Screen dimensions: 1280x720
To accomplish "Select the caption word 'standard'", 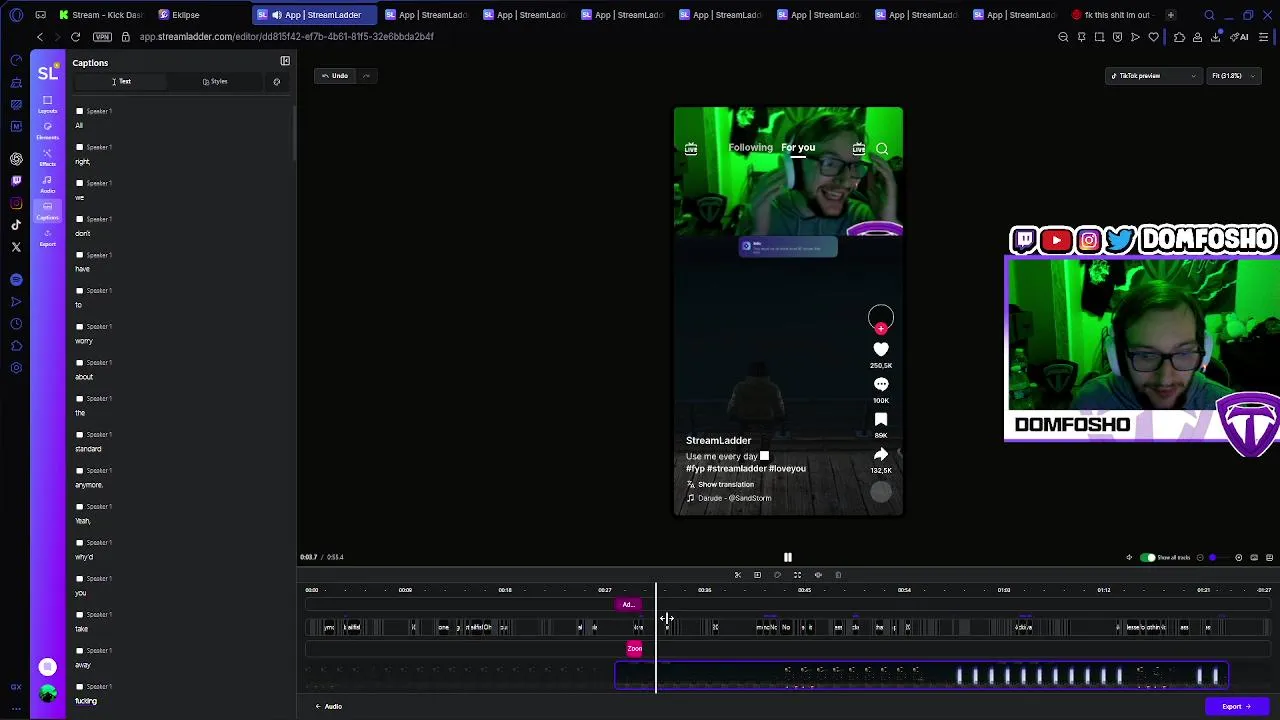I will [88, 449].
